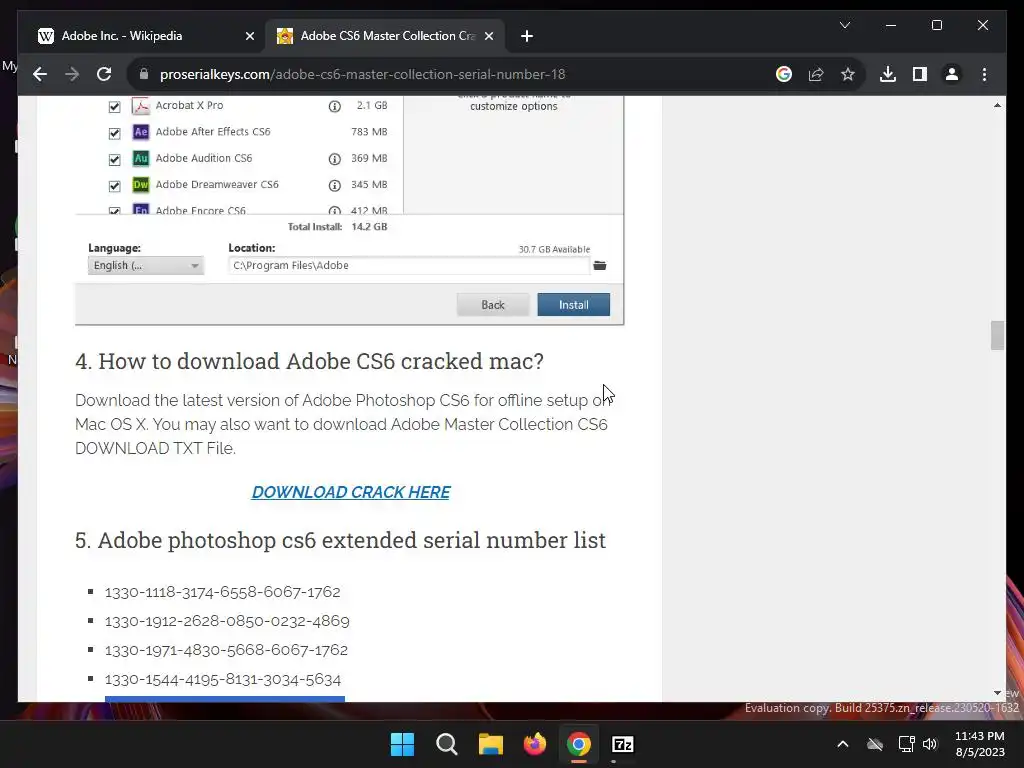Show info for Acrobat X Pro
Screen dimensions: 1024x768
334,106
